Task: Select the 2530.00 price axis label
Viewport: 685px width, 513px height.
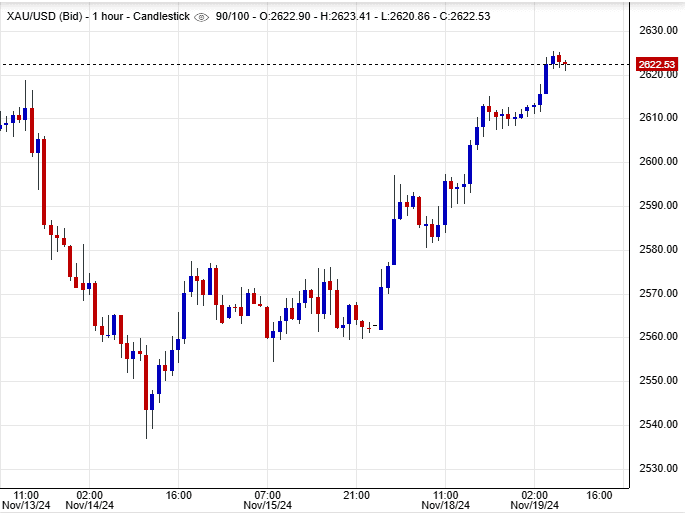Action: [656, 468]
